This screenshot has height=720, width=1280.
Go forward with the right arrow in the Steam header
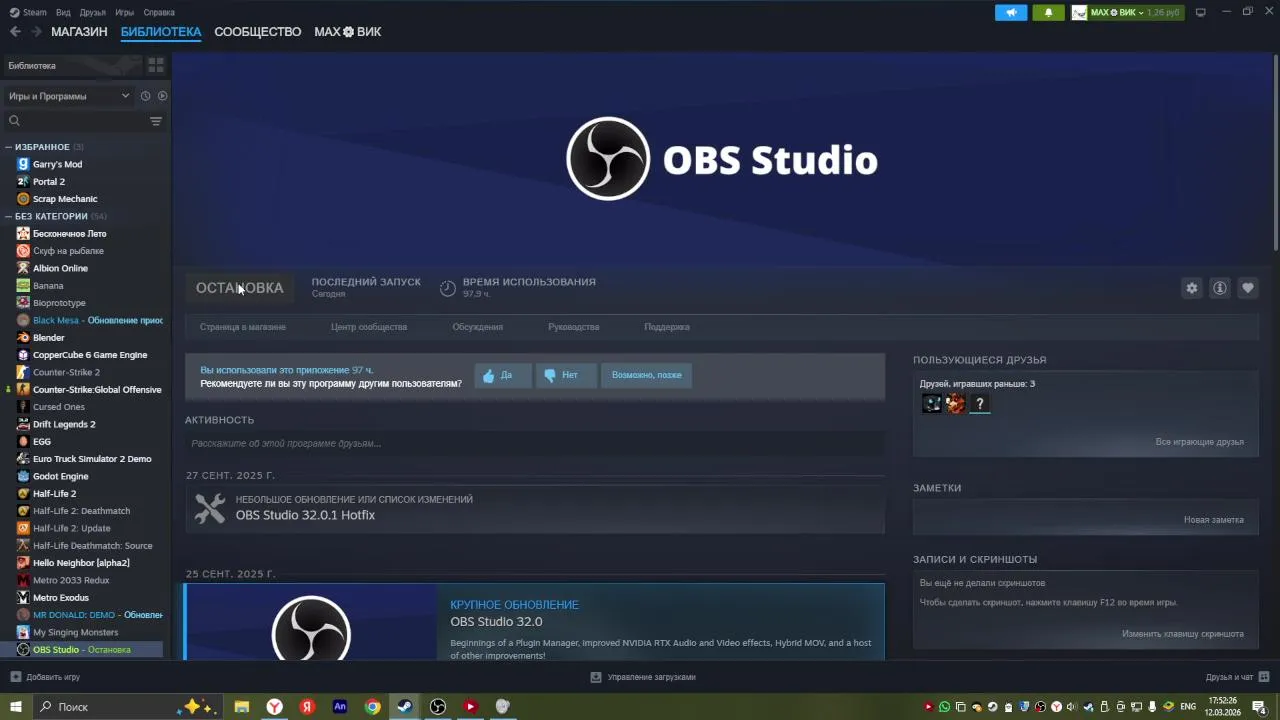pyautogui.click(x=36, y=32)
